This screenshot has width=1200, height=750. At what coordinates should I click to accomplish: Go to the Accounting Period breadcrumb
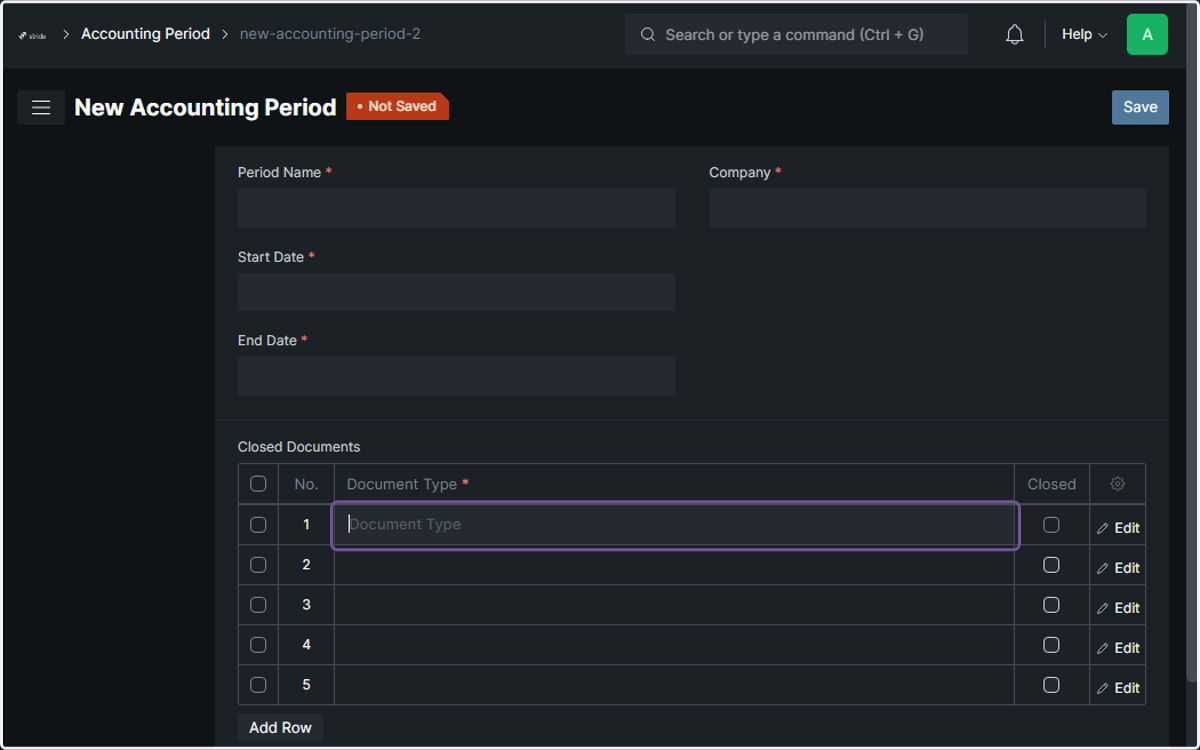pyautogui.click(x=145, y=34)
